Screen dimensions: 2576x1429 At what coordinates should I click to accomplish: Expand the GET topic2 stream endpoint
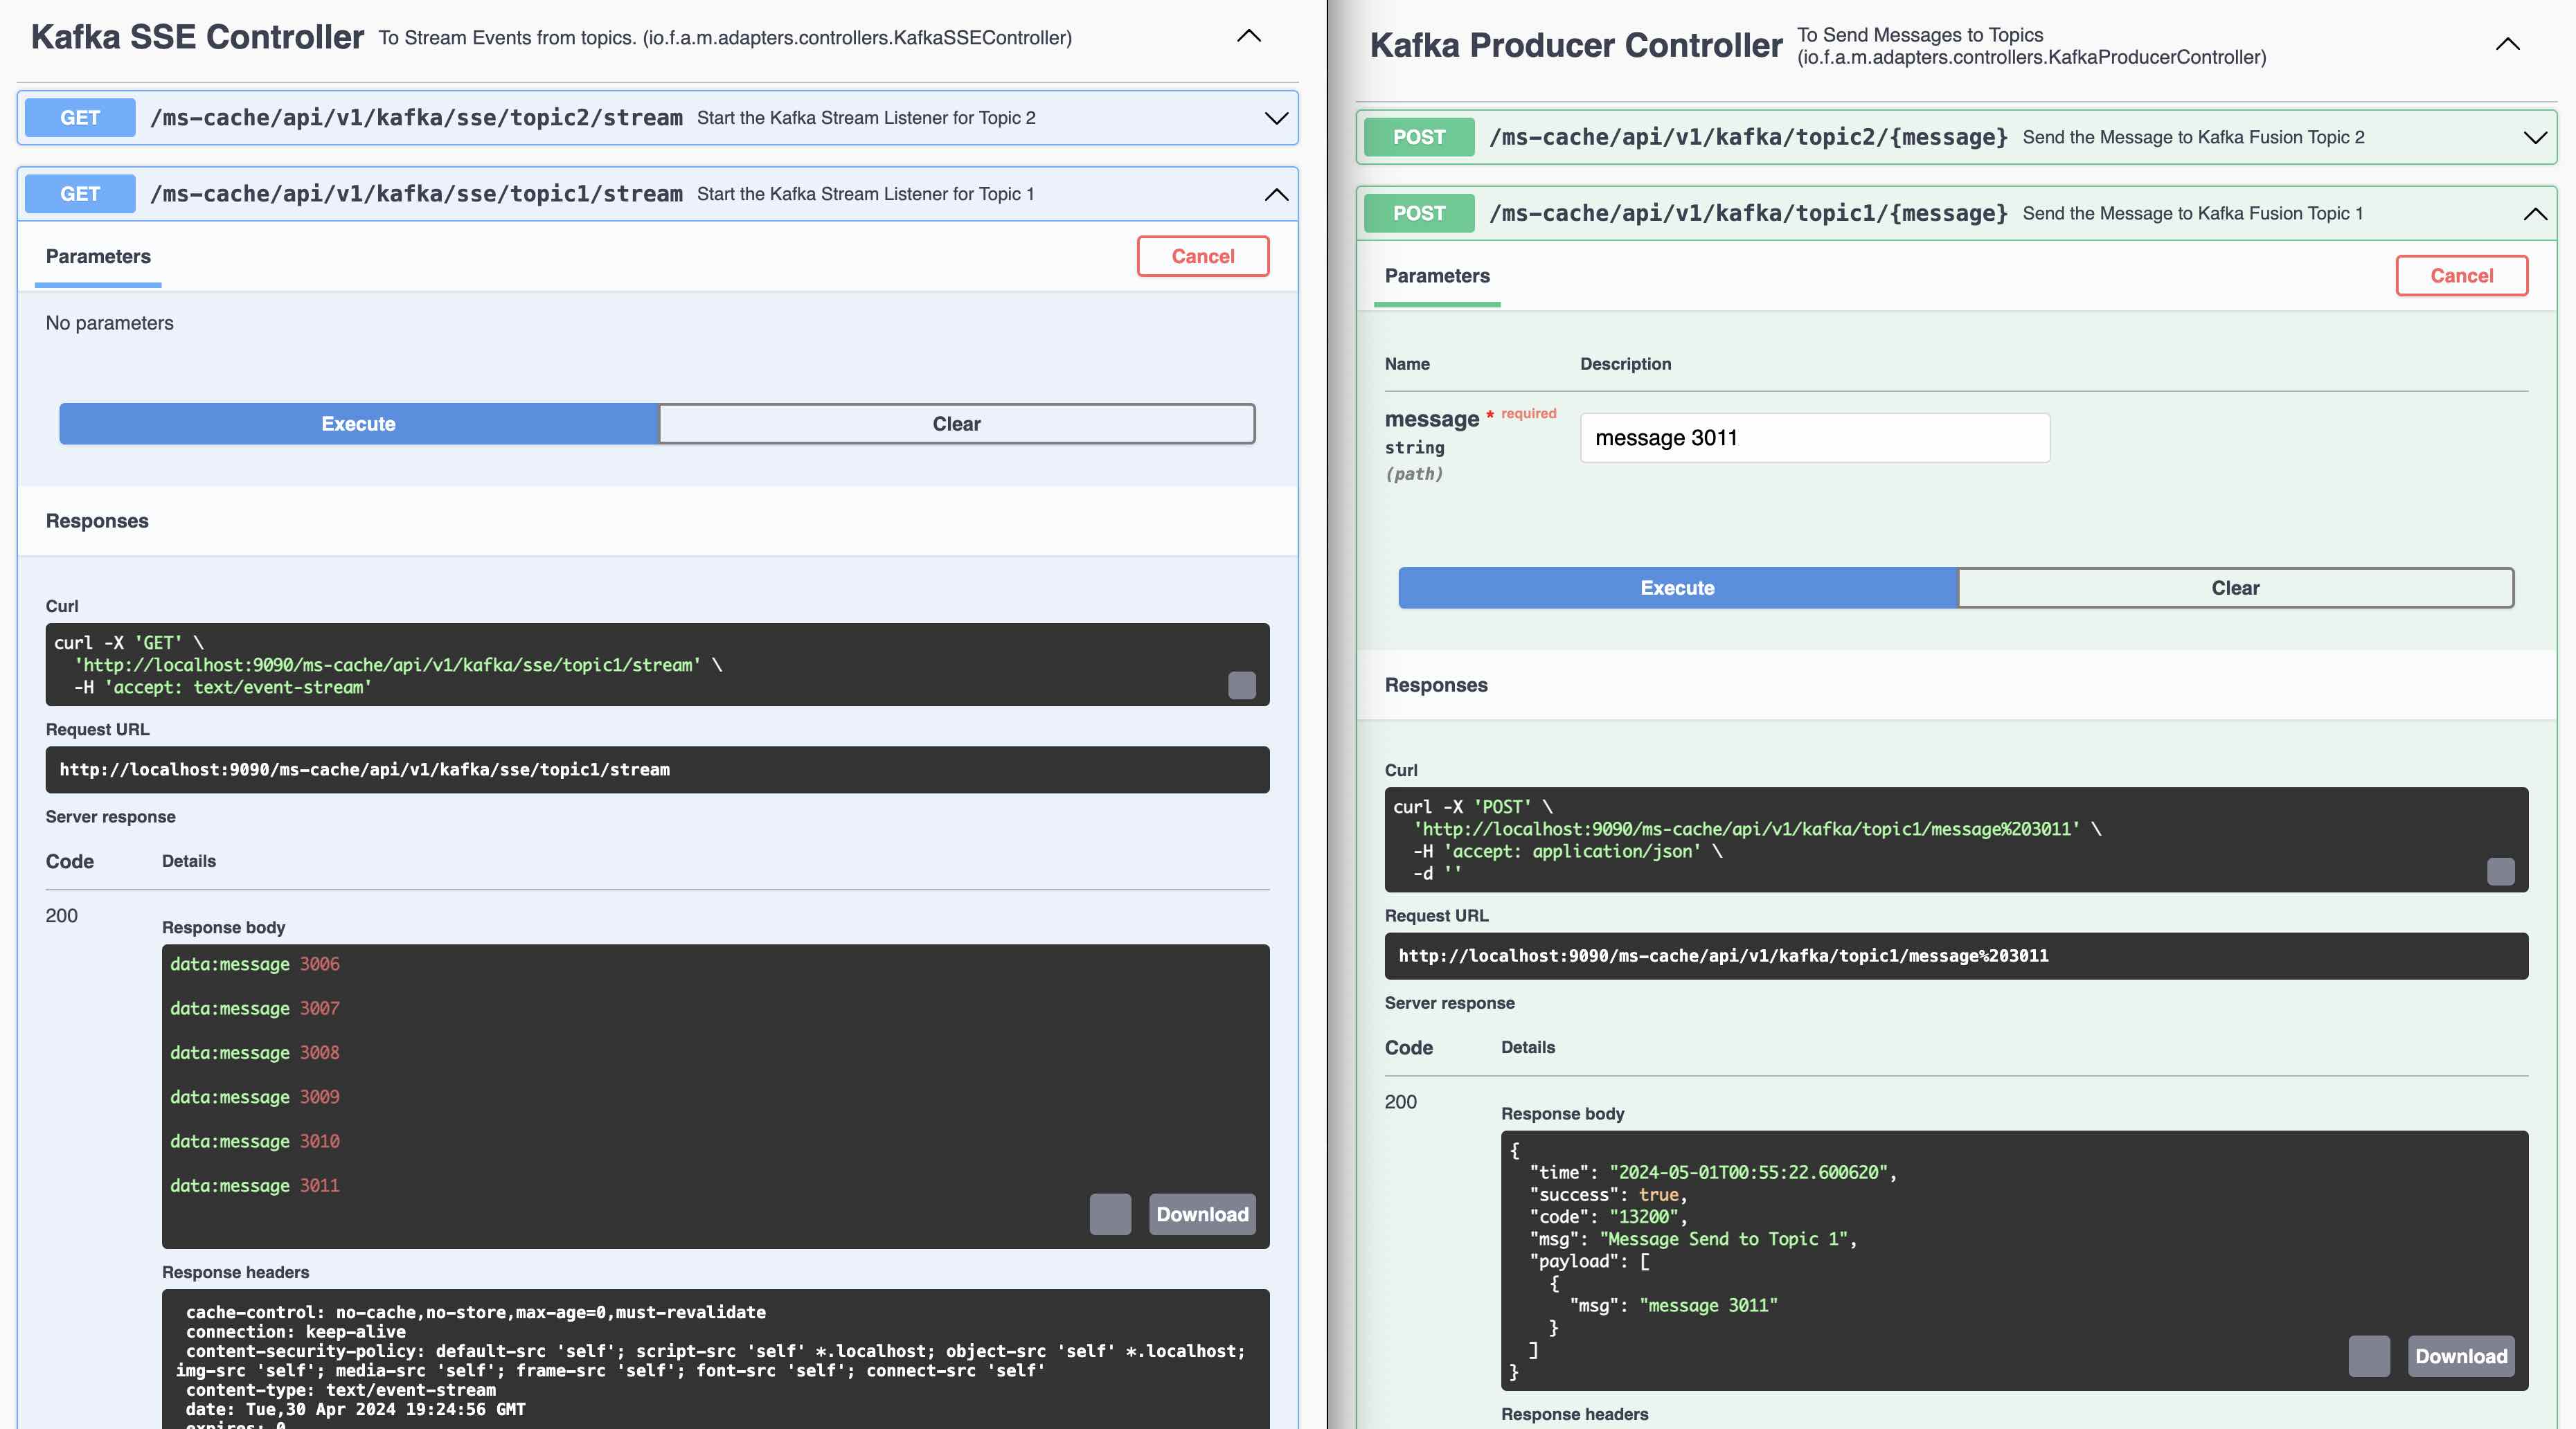pyautogui.click(x=1276, y=118)
